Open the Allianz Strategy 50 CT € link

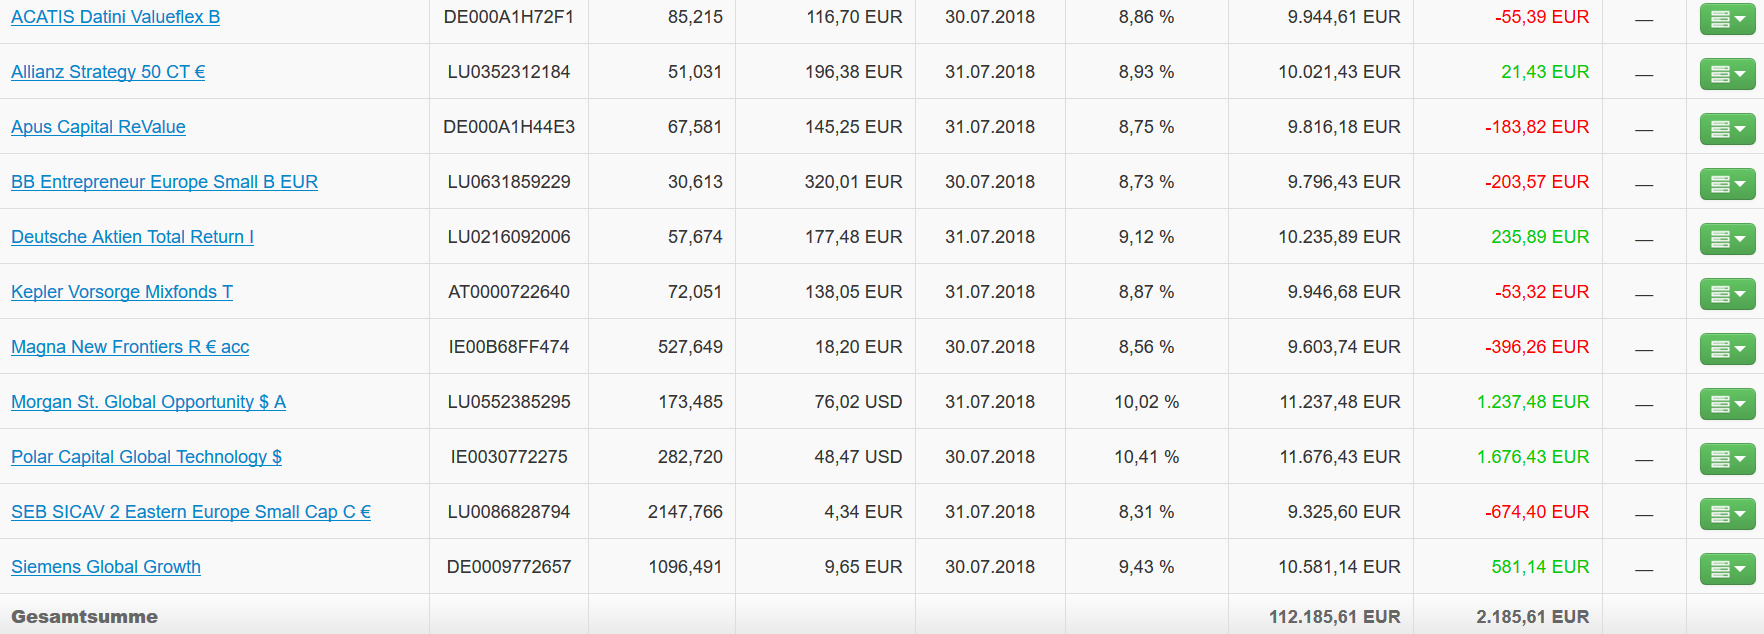tap(108, 72)
